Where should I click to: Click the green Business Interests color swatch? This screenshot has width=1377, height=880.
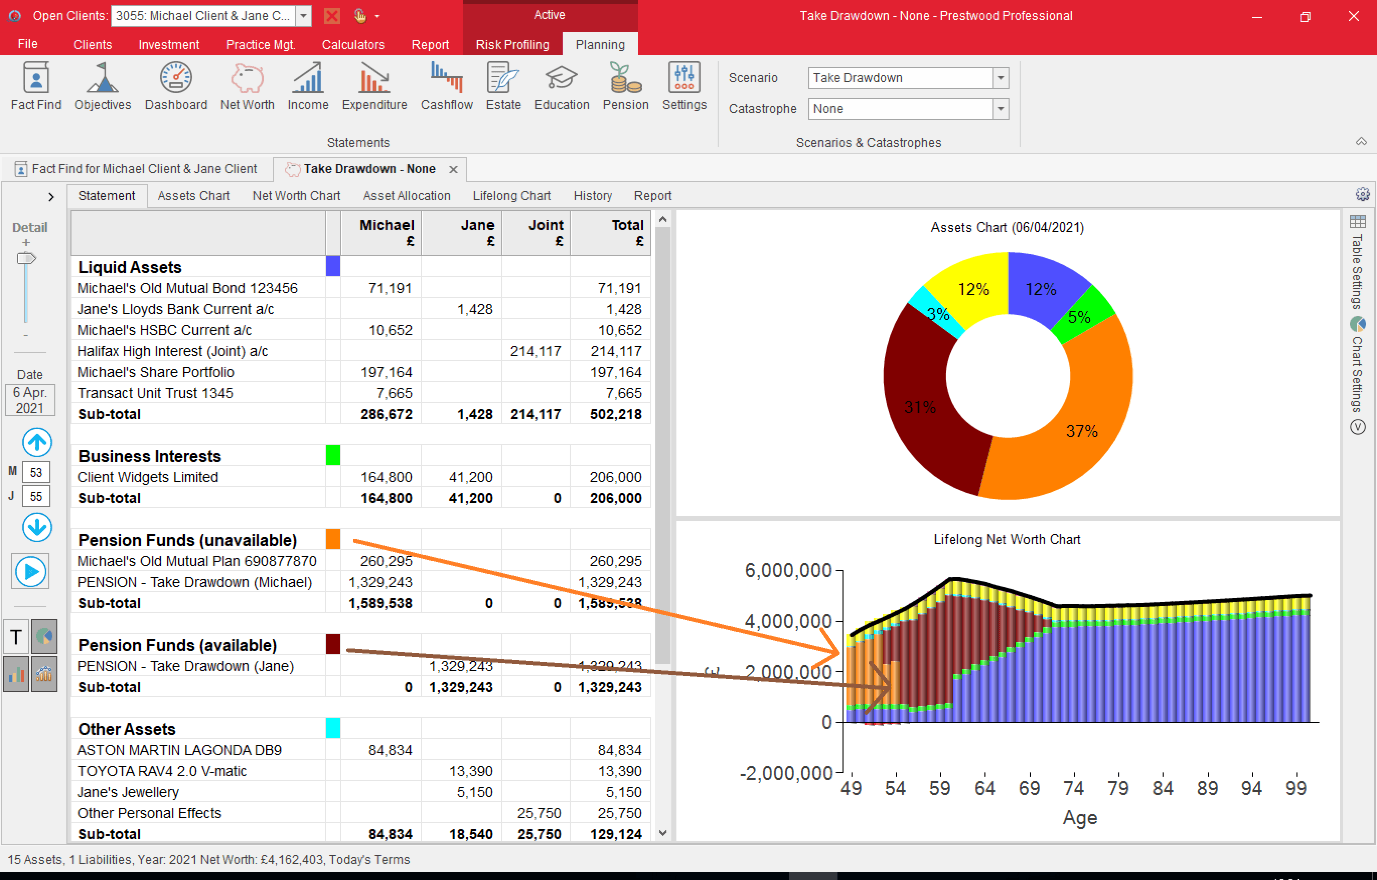pyautogui.click(x=333, y=455)
